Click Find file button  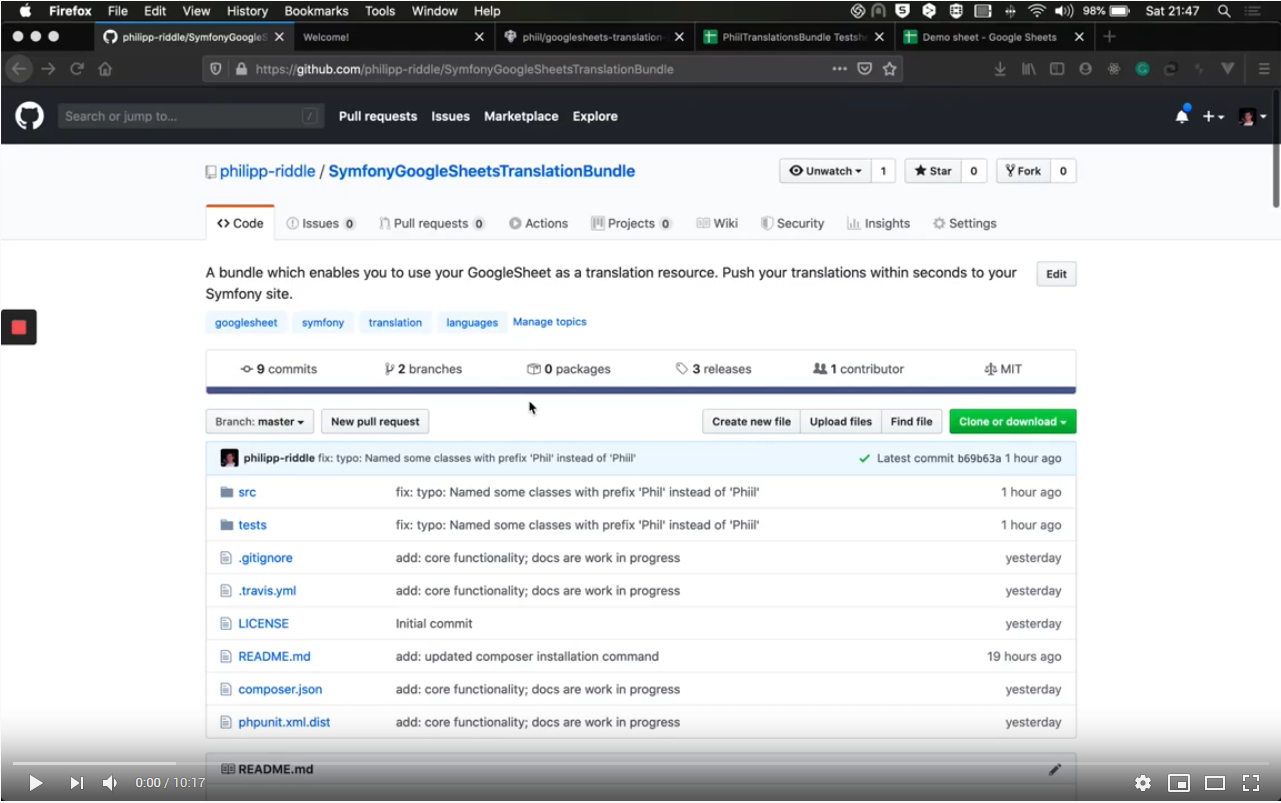coord(911,422)
